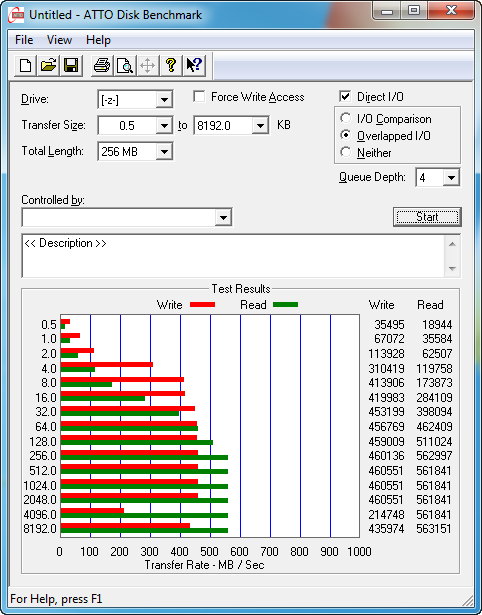
Task: Click the move arrows toolbar icon
Action: pyautogui.click(x=147, y=65)
